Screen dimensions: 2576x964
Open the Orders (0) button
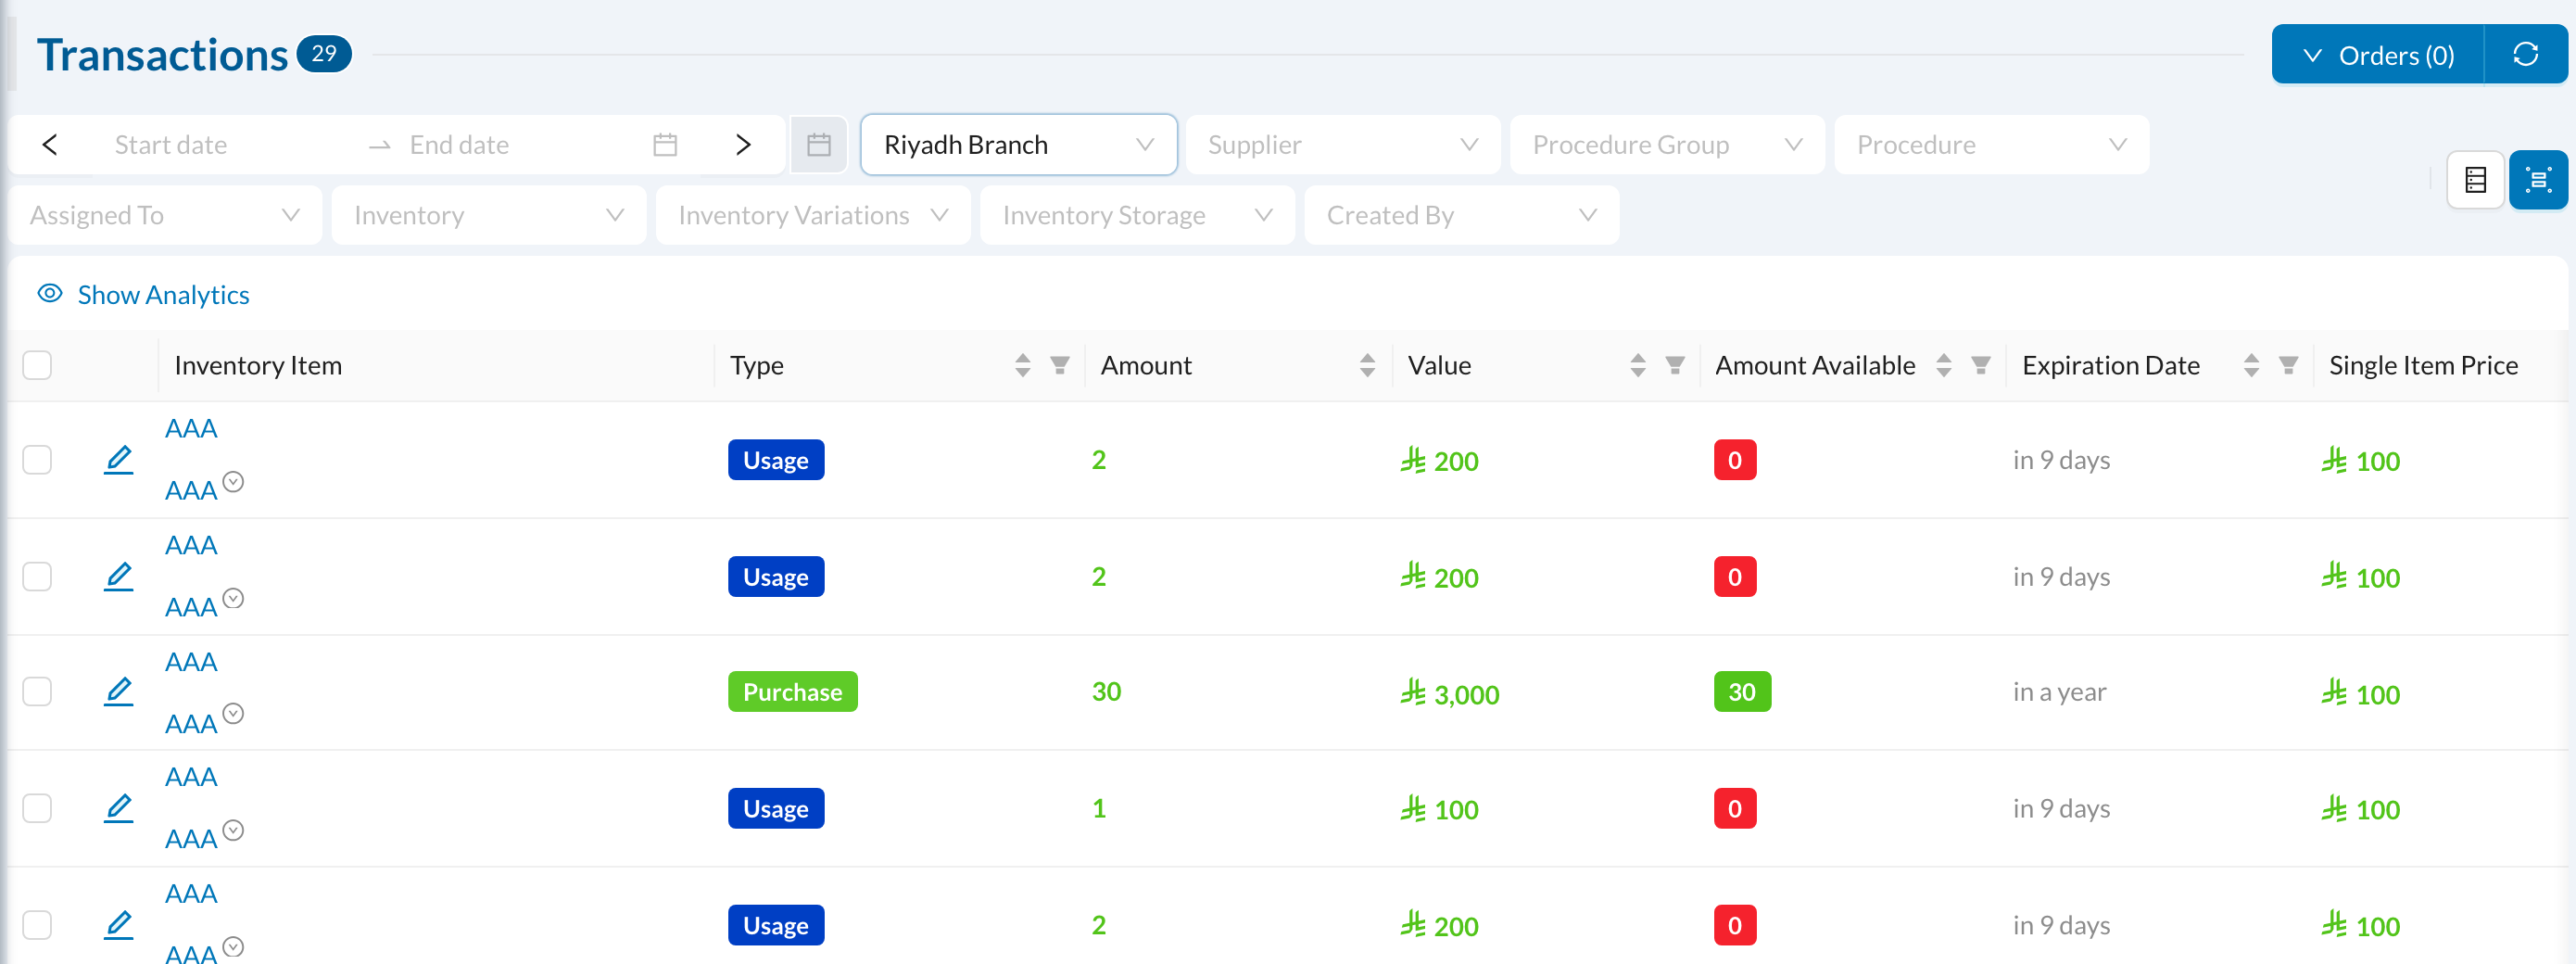tap(2377, 55)
